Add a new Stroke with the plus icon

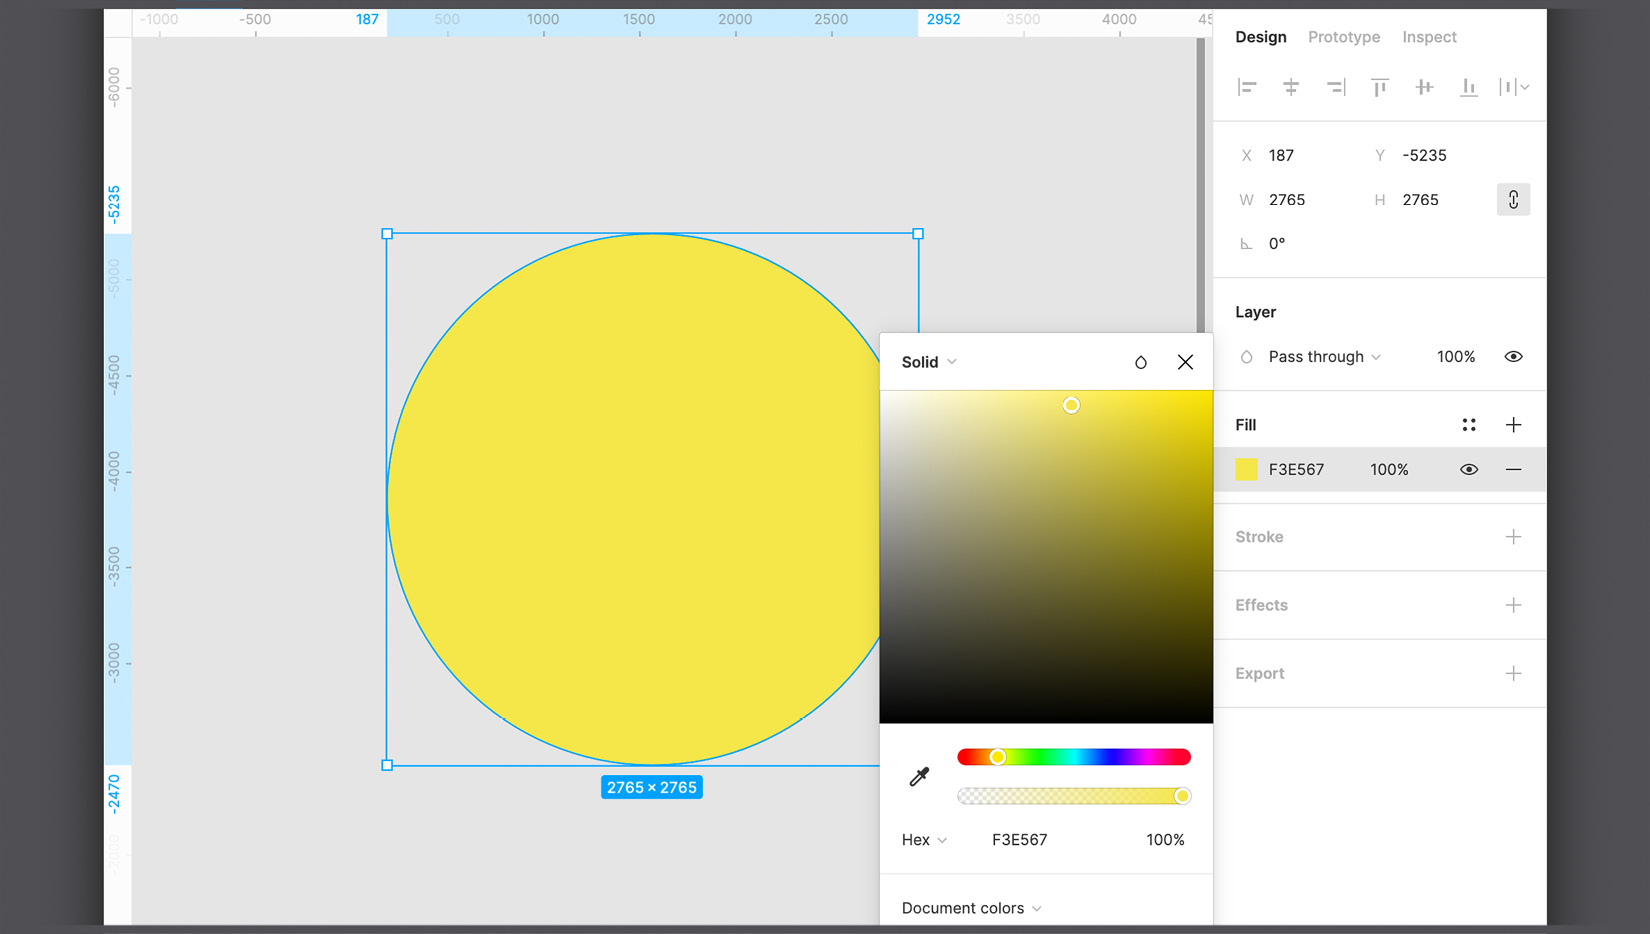point(1514,537)
